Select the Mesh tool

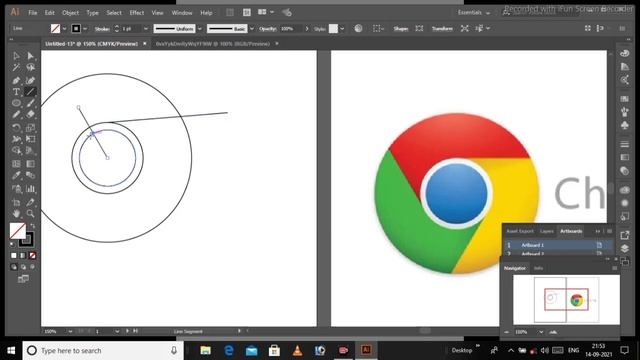point(16,164)
